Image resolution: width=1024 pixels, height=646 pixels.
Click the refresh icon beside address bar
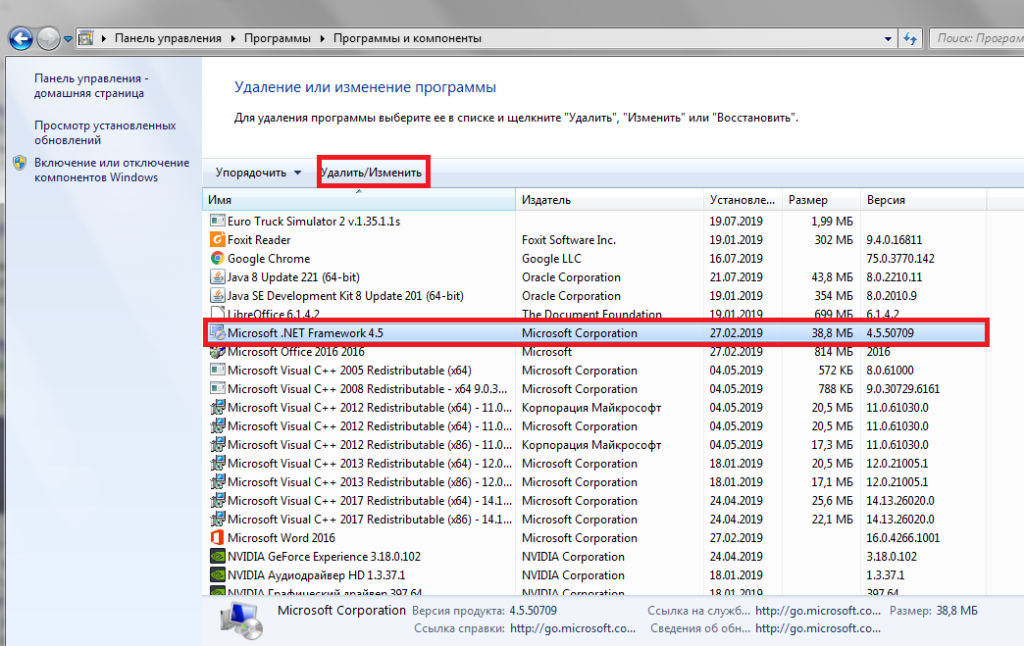[910, 38]
